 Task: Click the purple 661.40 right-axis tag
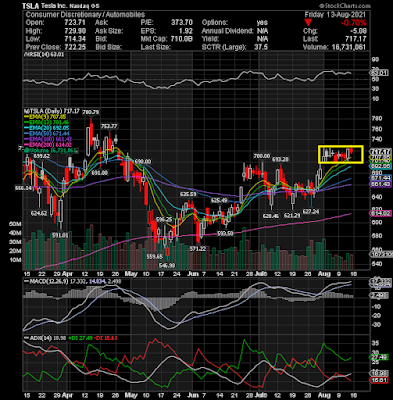381,184
